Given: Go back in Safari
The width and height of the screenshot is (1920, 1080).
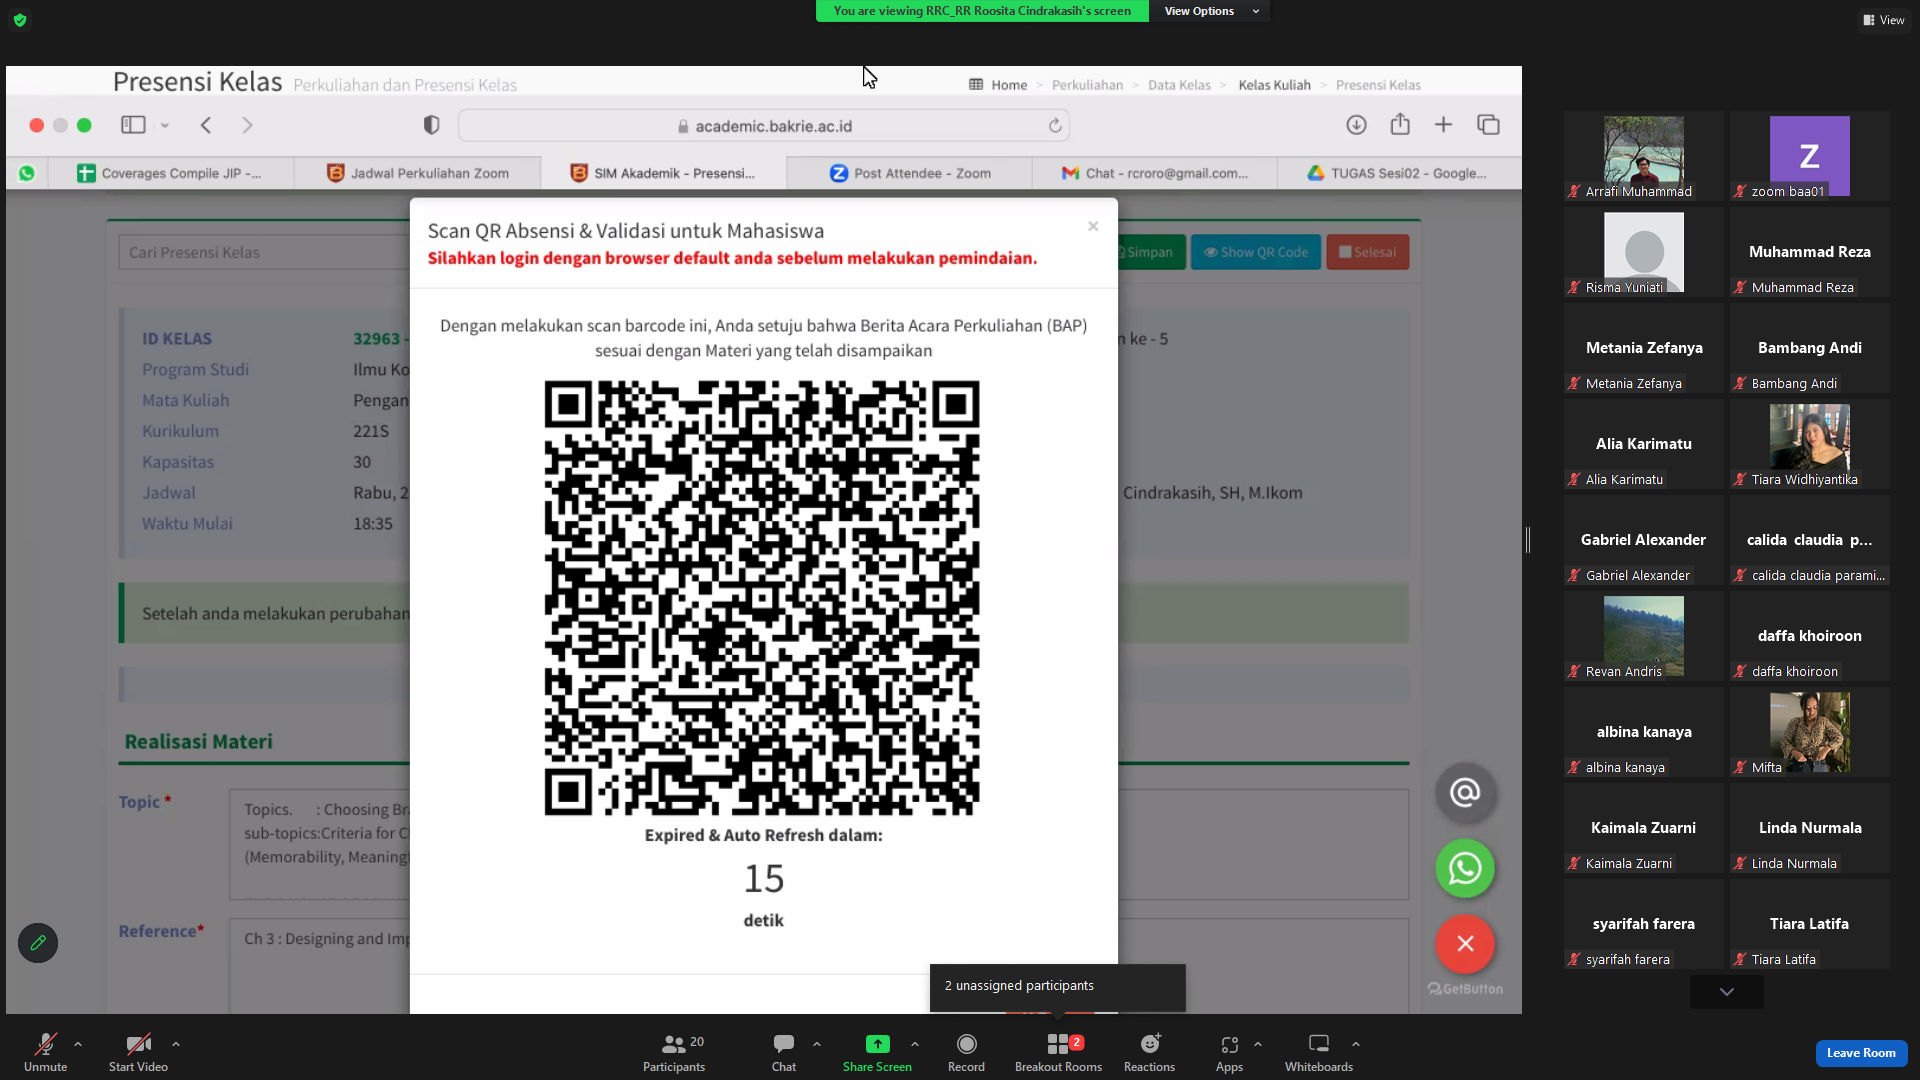Looking at the screenshot, I should point(206,125).
